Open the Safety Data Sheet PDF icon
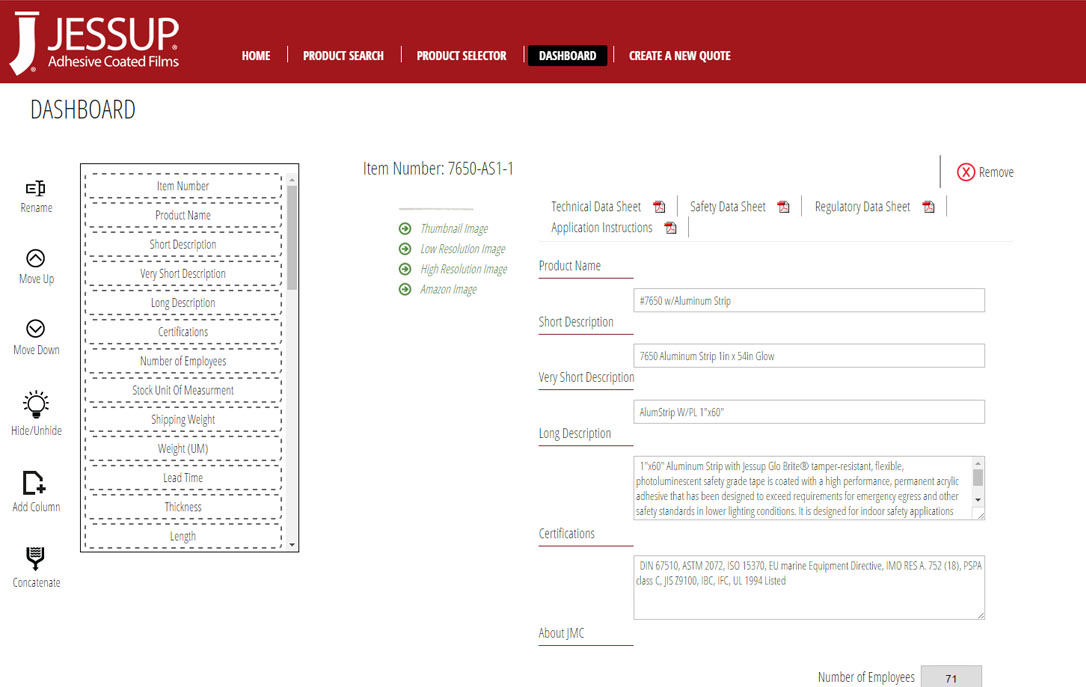The image size is (1086, 687). [x=783, y=207]
